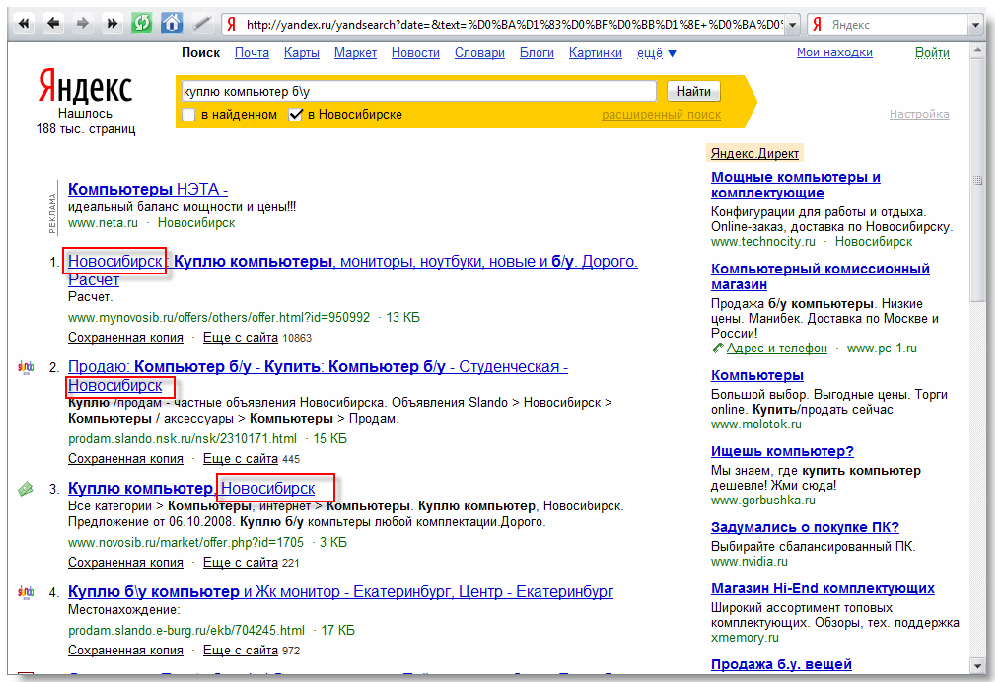The width and height of the screenshot is (995, 682).
Task: Open 'Ищешь компьютер?' ad link
Action: coord(782,451)
